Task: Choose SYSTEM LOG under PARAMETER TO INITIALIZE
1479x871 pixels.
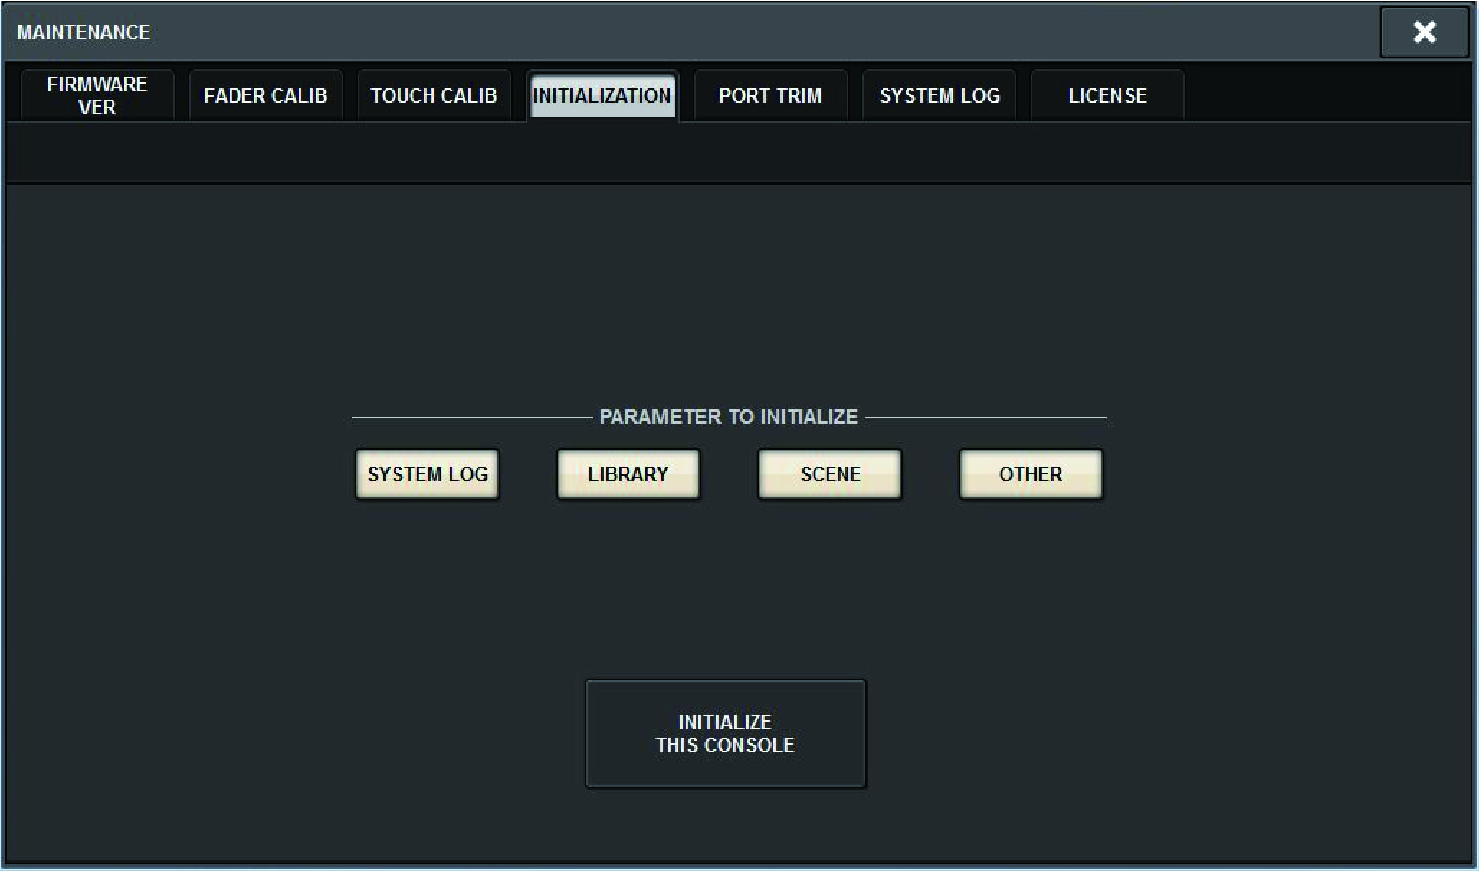Action: pyautogui.click(x=426, y=473)
